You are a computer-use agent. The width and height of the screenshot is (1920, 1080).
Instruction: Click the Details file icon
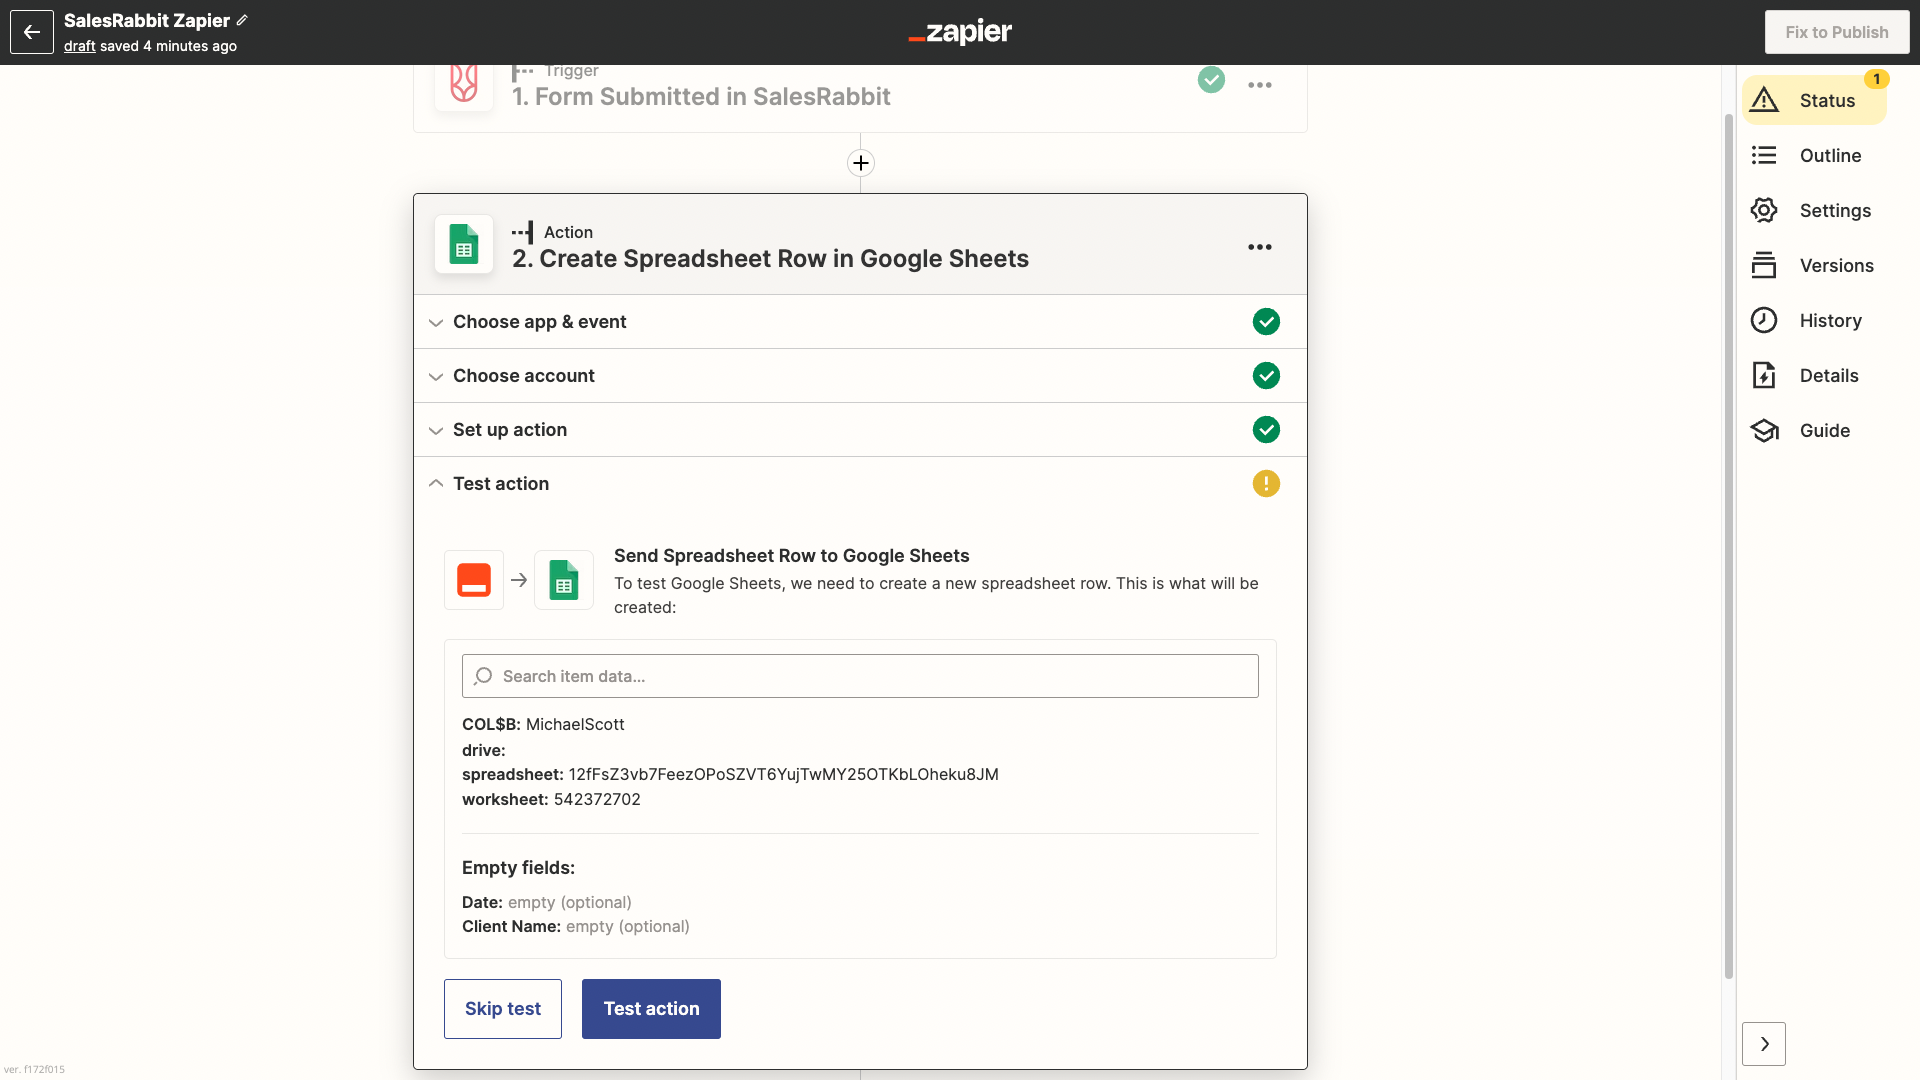coord(1764,375)
